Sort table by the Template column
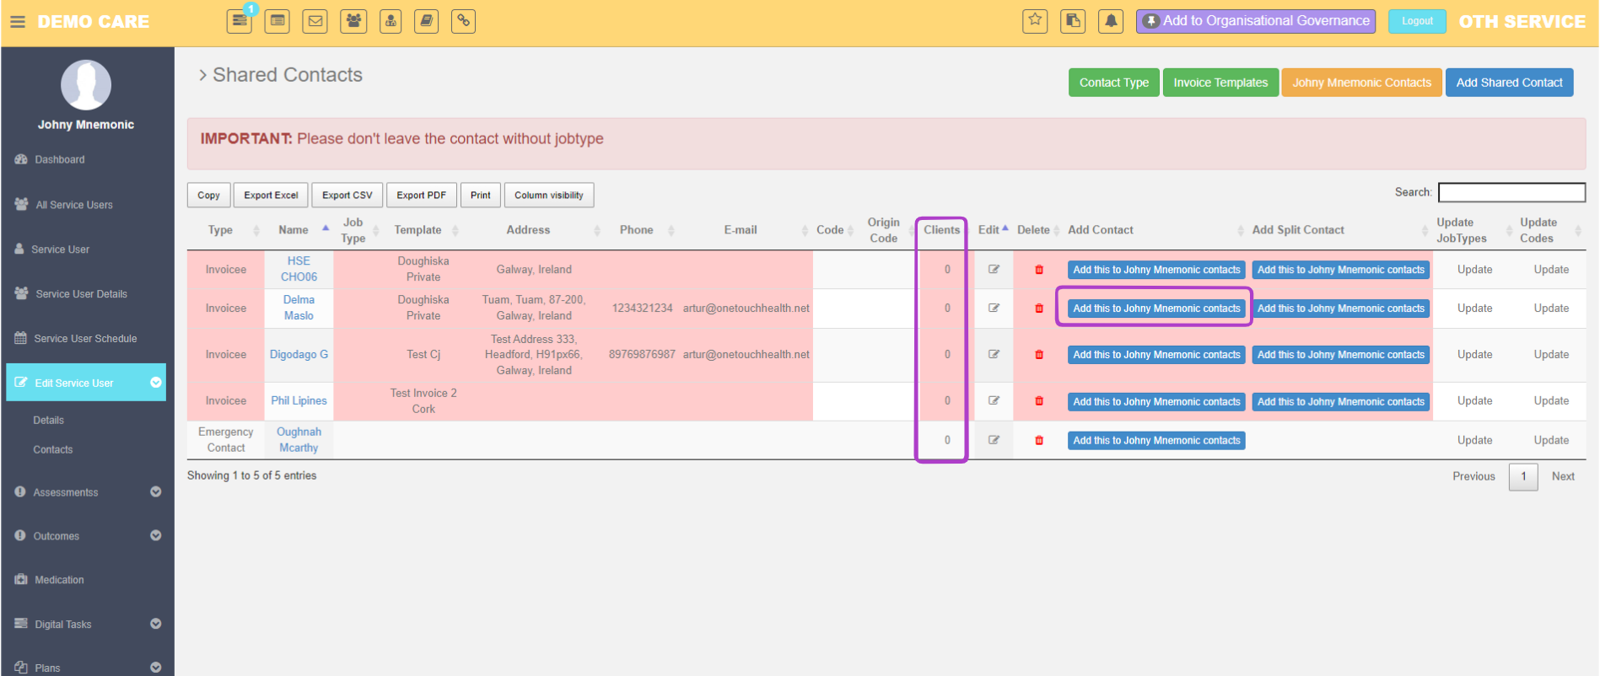This screenshot has width=1600, height=676. (x=424, y=230)
